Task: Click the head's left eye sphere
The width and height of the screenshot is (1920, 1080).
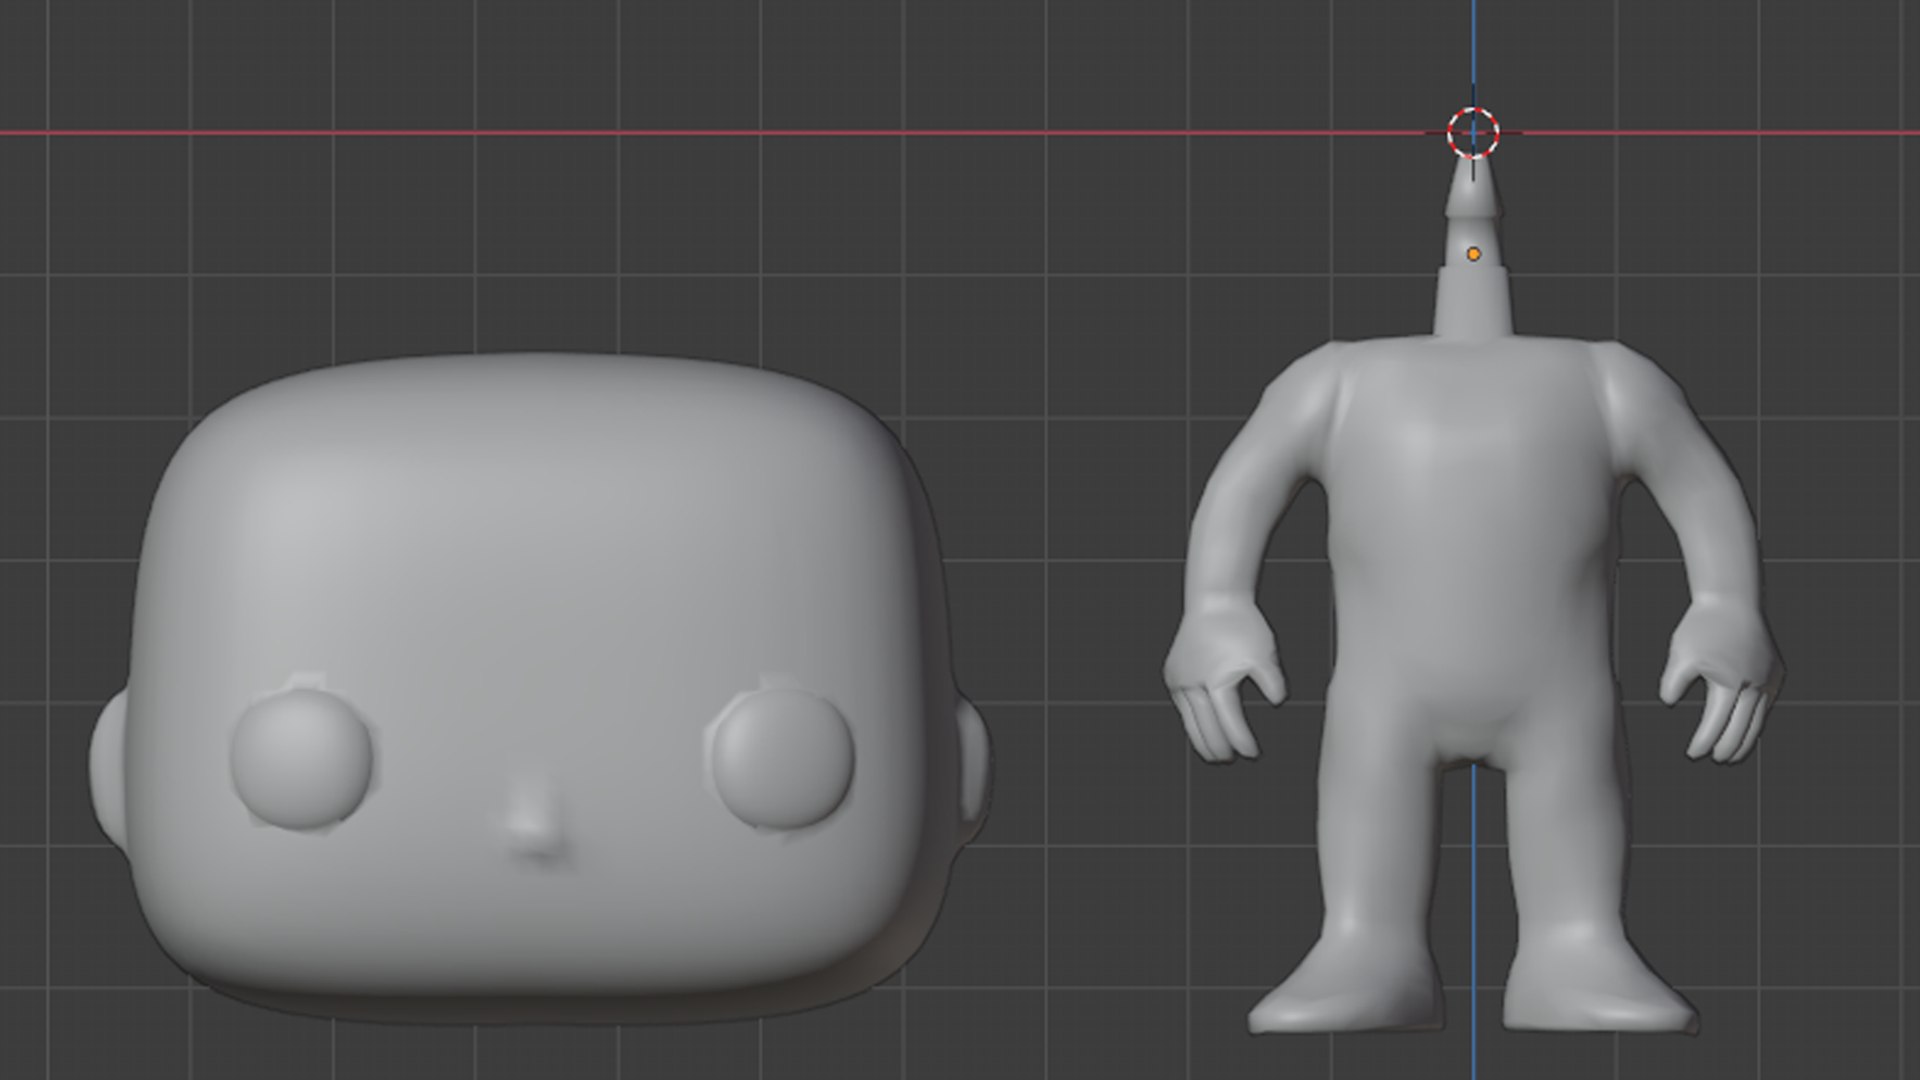Action: [x=301, y=757]
